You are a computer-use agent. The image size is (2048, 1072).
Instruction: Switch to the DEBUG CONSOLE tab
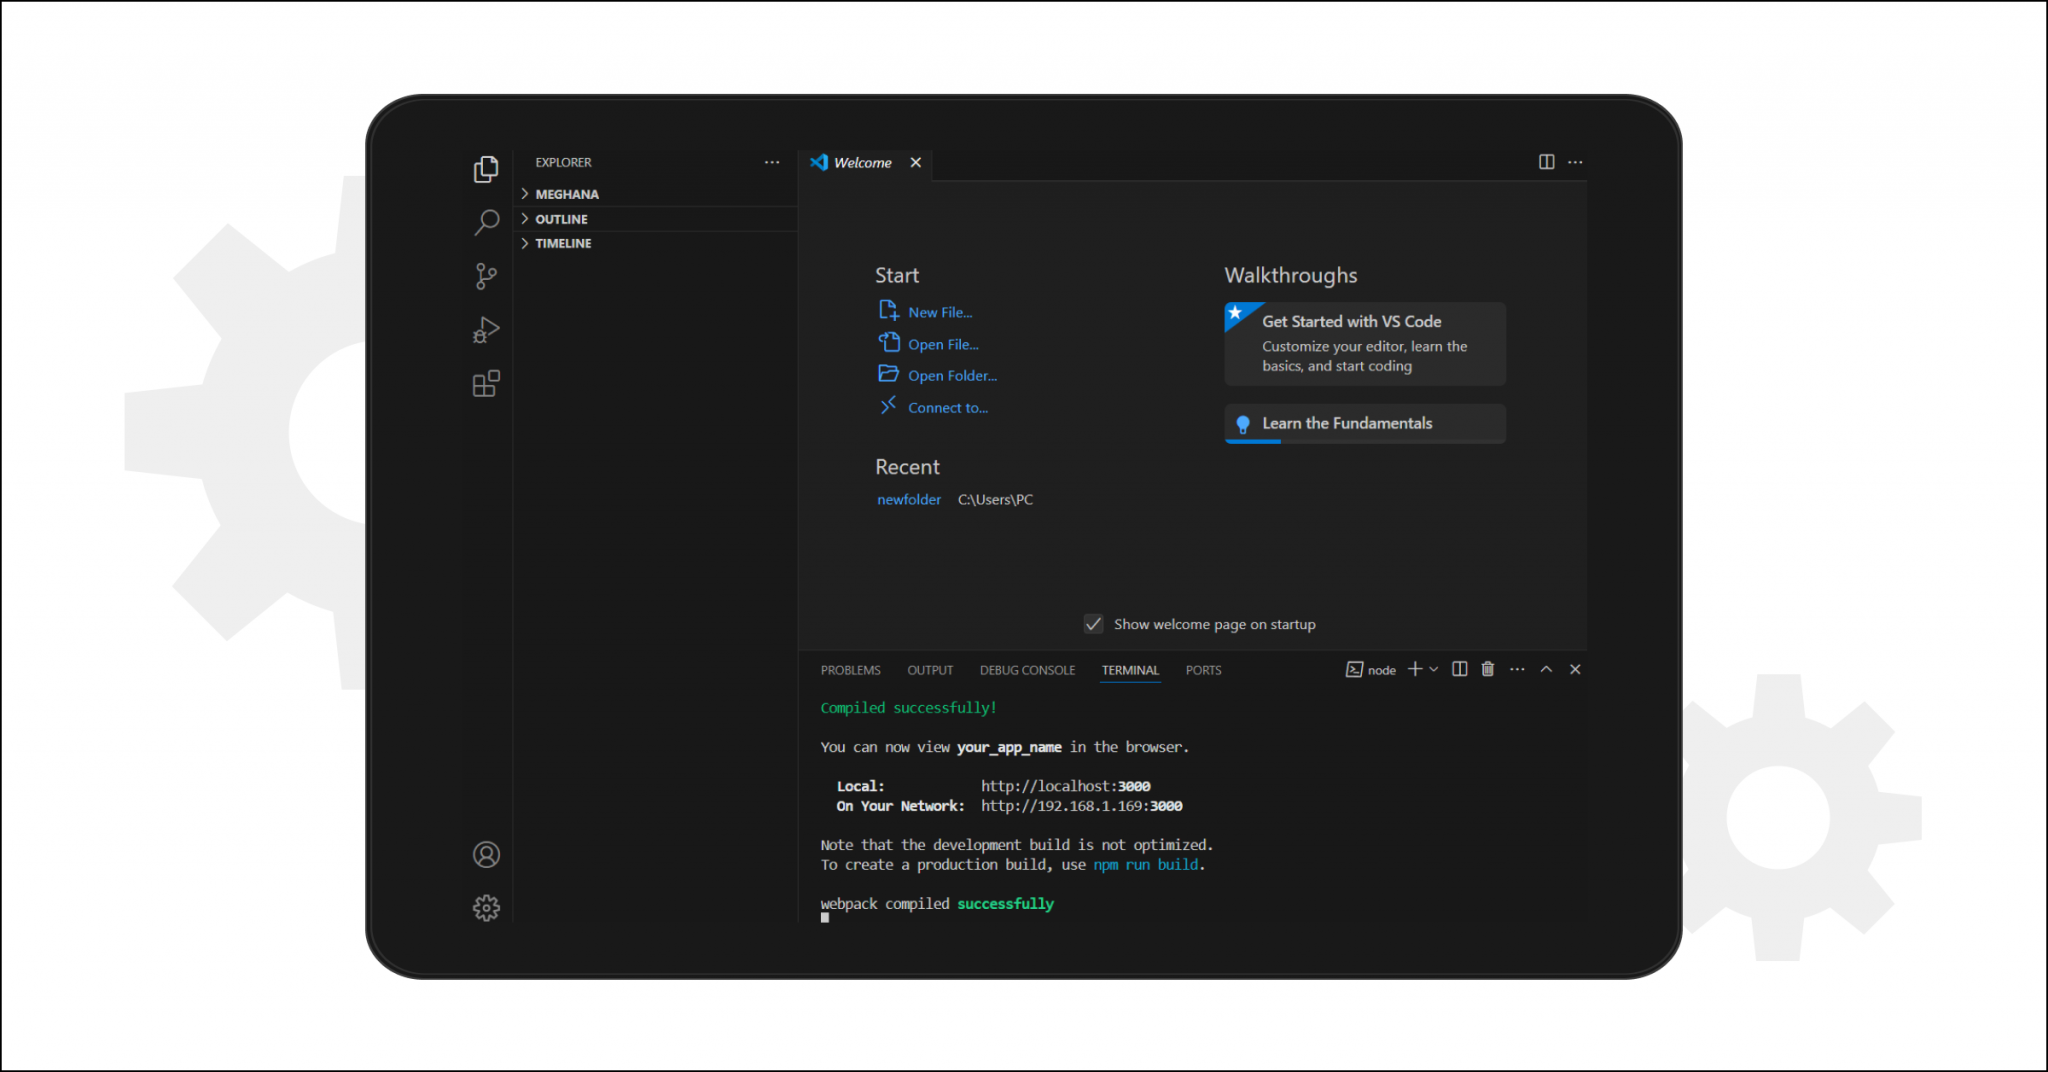pos(1027,670)
